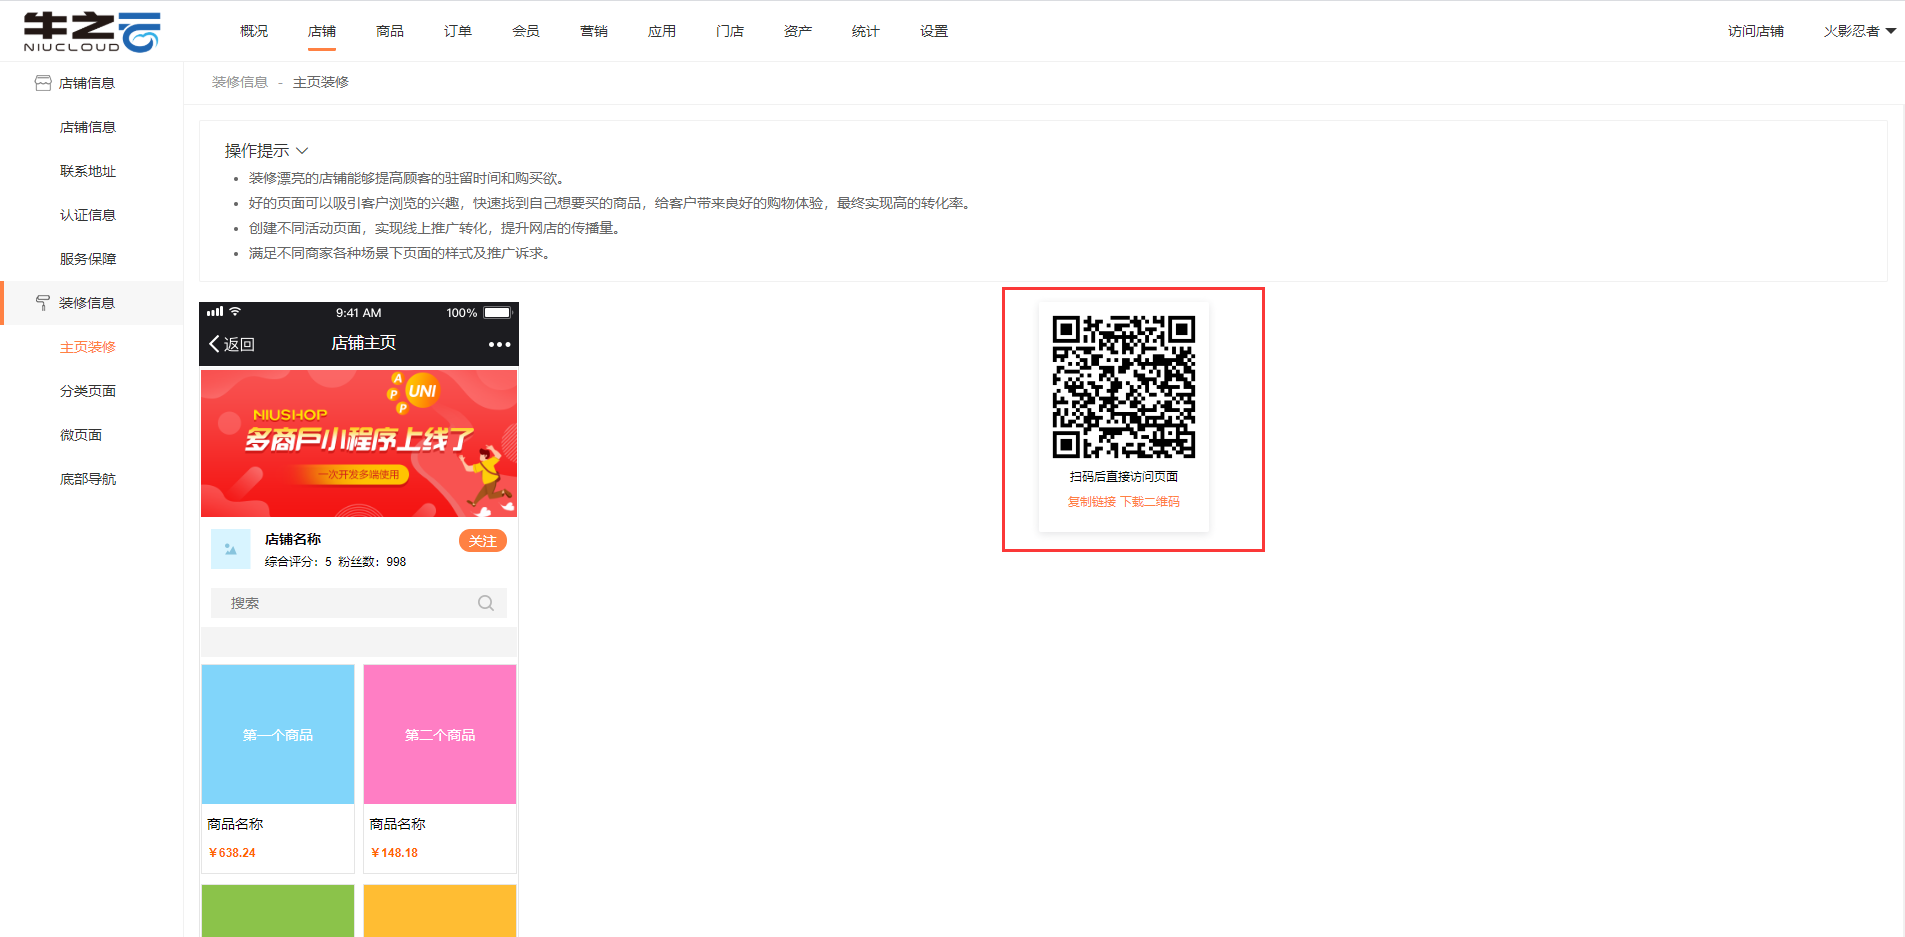1905x937 pixels.
Task: Open the 商品 top menu
Action: pos(390,31)
